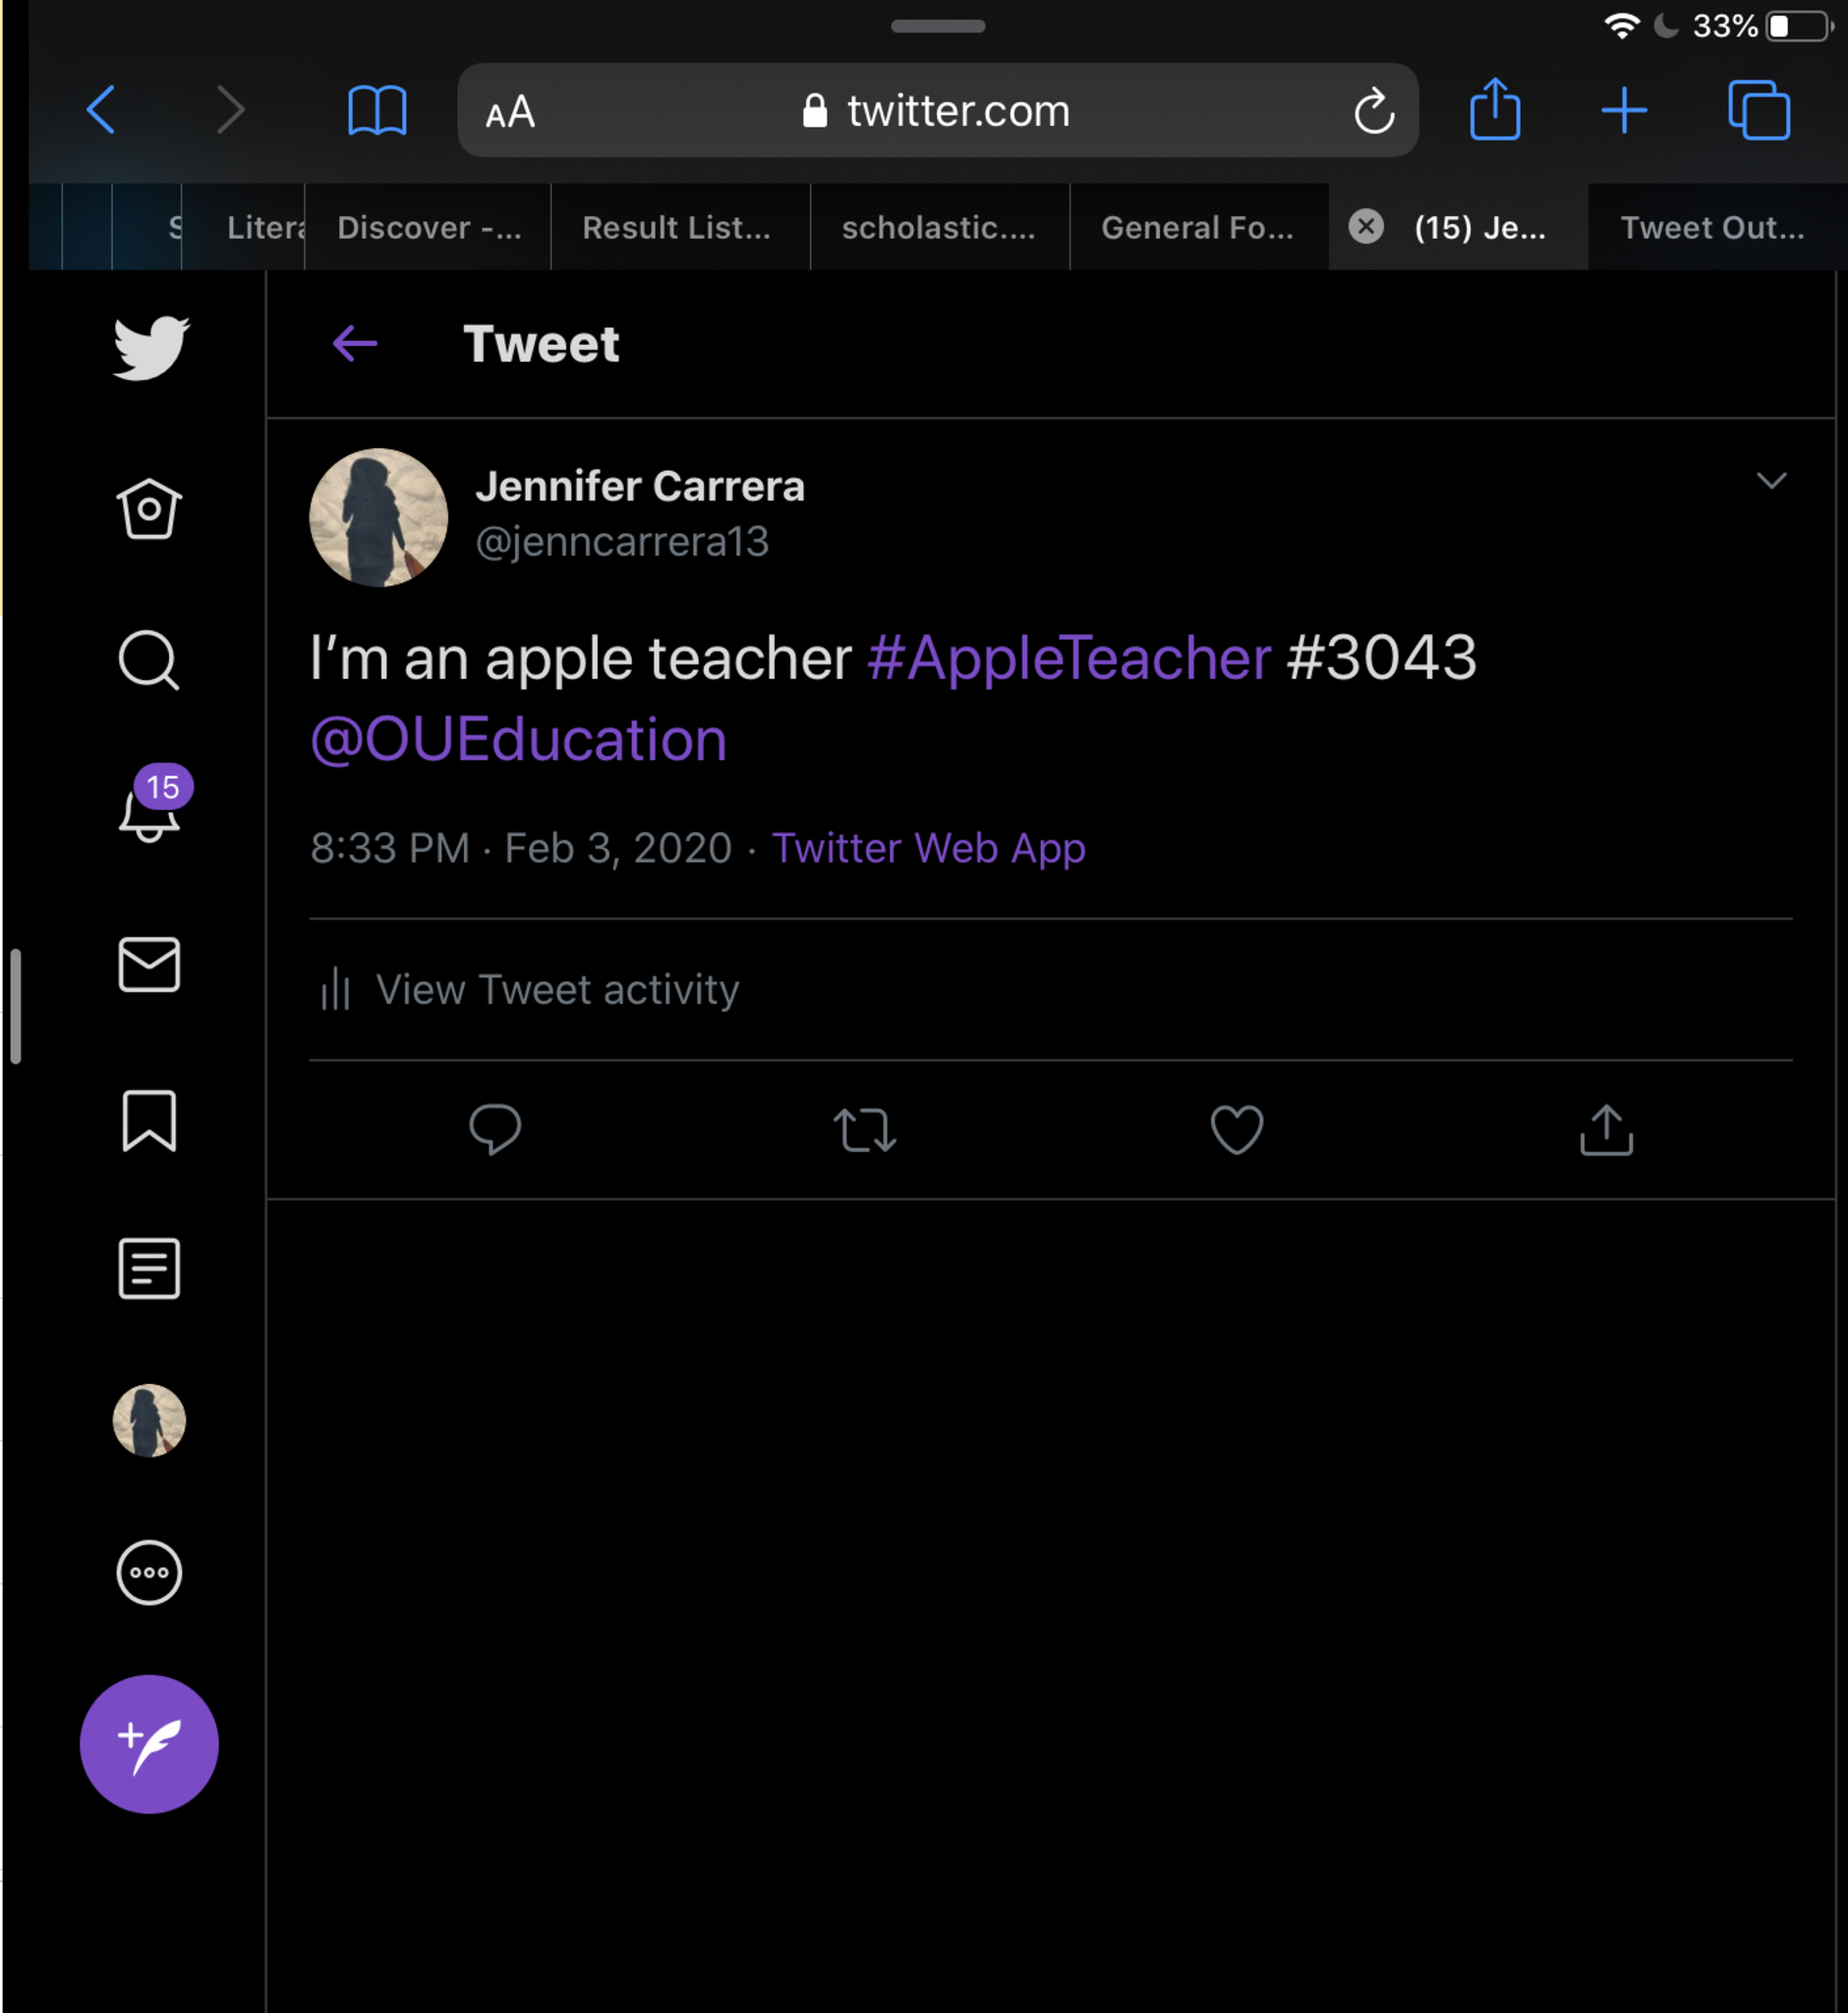Screen dimensions: 1848x2013
Task: Reply to the tweet
Action: tap(495, 1130)
